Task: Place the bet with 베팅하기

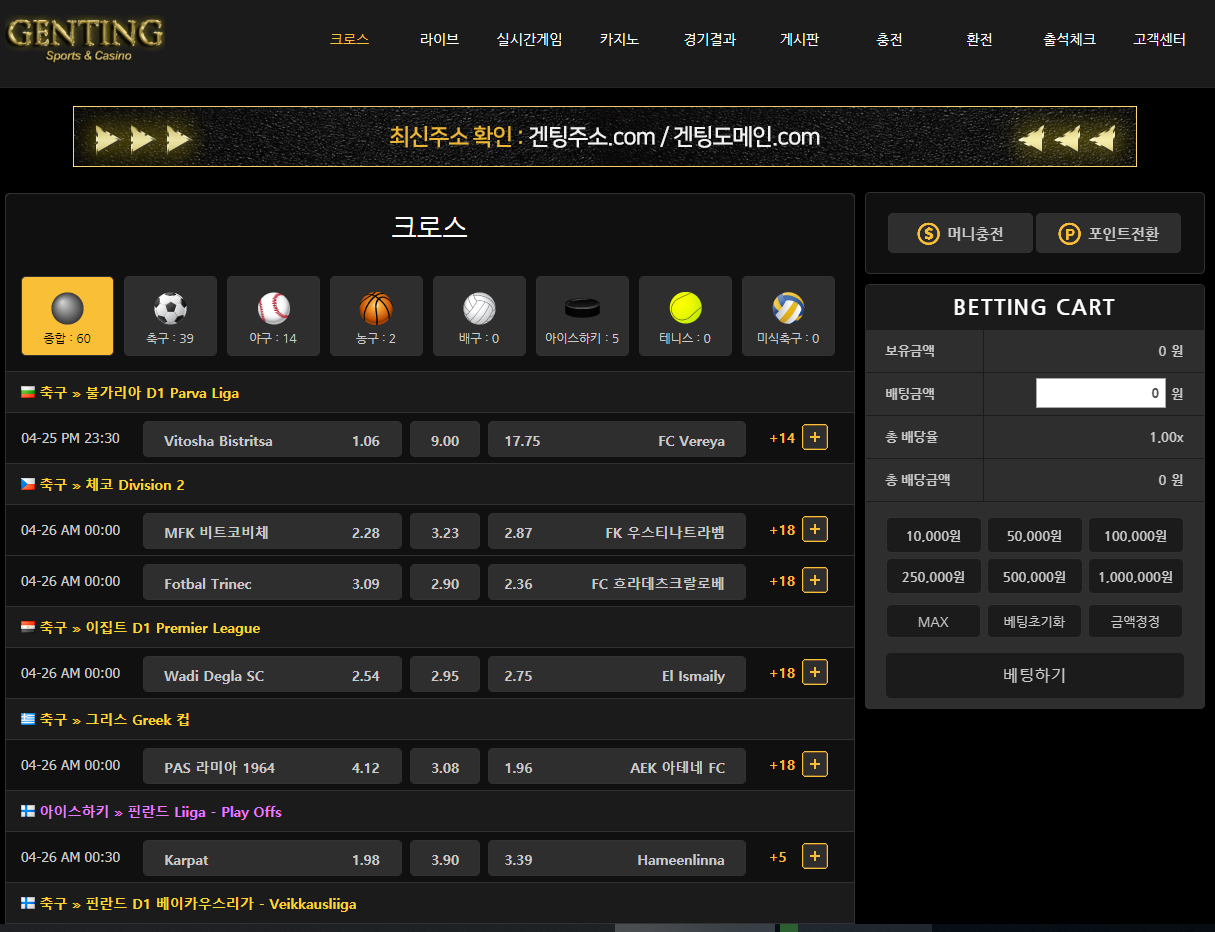Action: [1035, 675]
